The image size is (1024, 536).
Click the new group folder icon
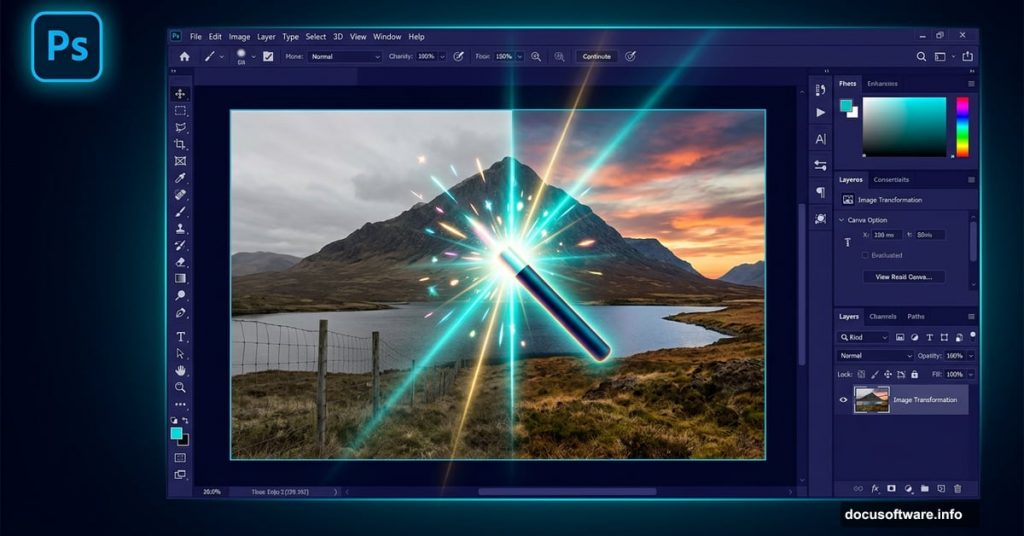click(x=925, y=488)
